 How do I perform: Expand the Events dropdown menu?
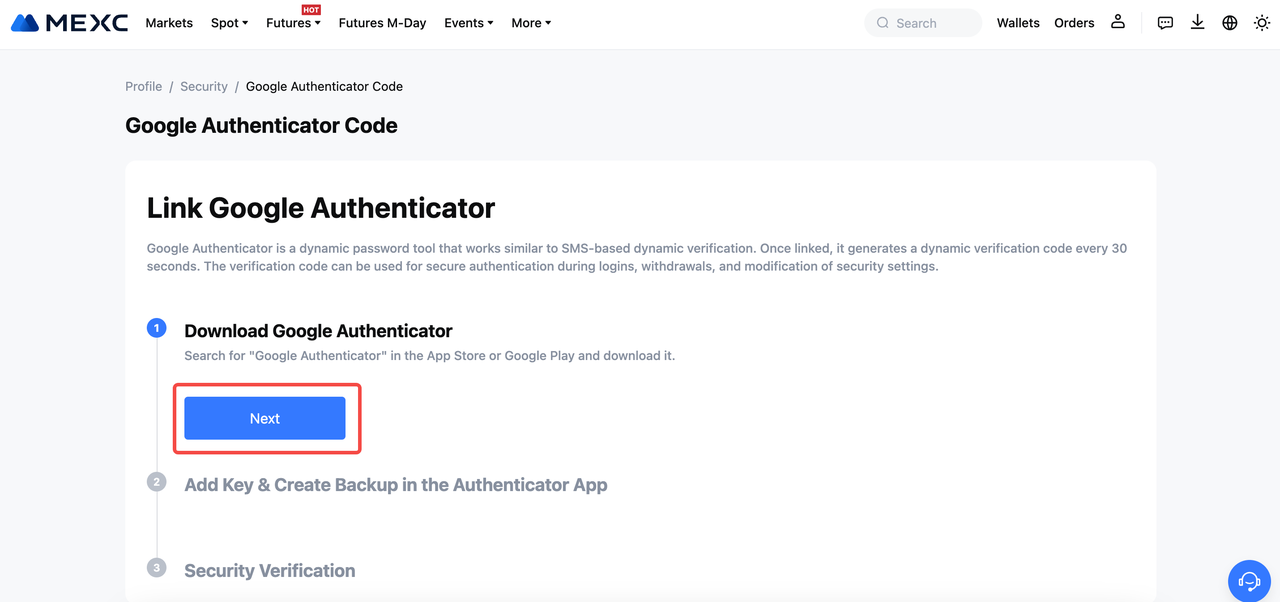coord(468,23)
